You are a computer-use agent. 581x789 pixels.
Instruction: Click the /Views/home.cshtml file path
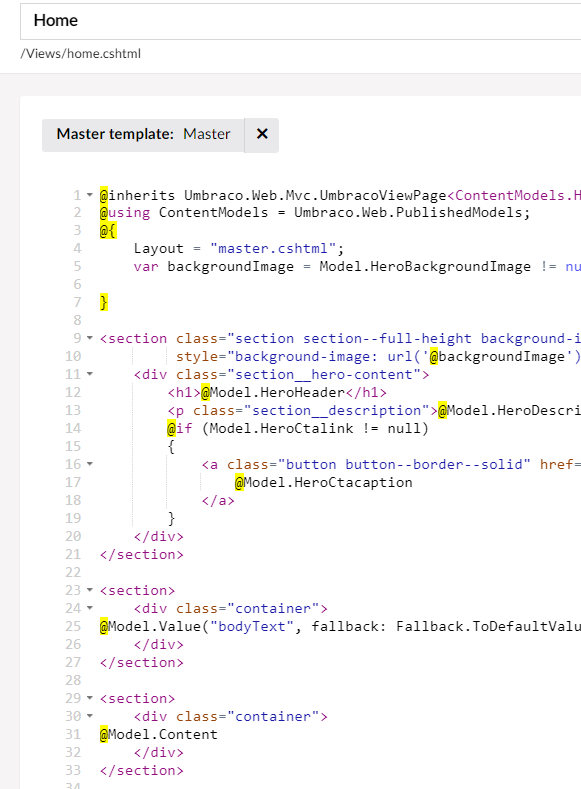point(80,54)
